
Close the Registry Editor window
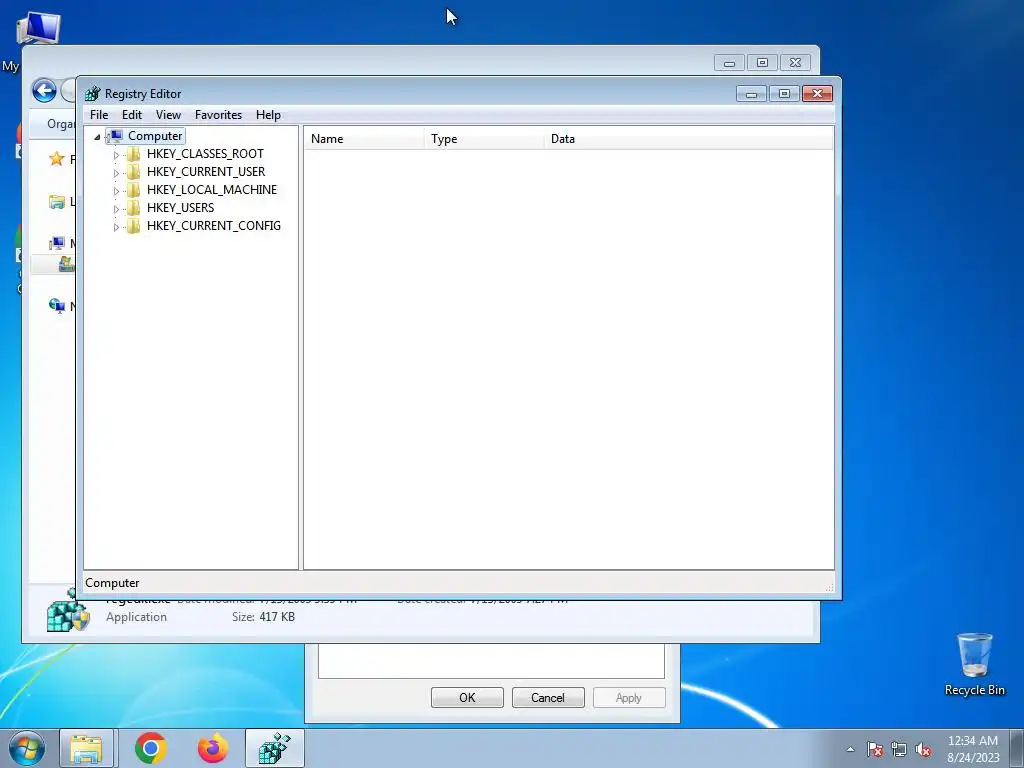[817, 94]
